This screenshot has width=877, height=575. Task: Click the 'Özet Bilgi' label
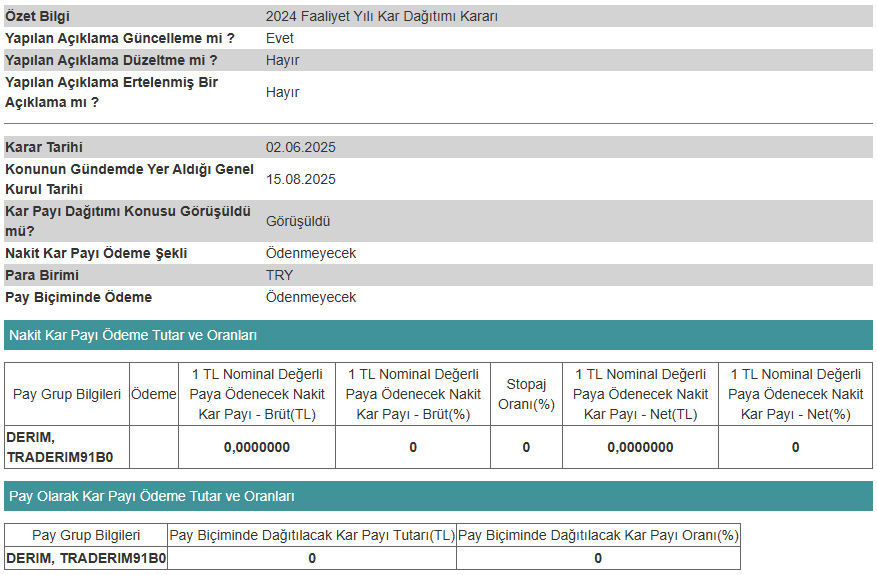click(x=37, y=16)
